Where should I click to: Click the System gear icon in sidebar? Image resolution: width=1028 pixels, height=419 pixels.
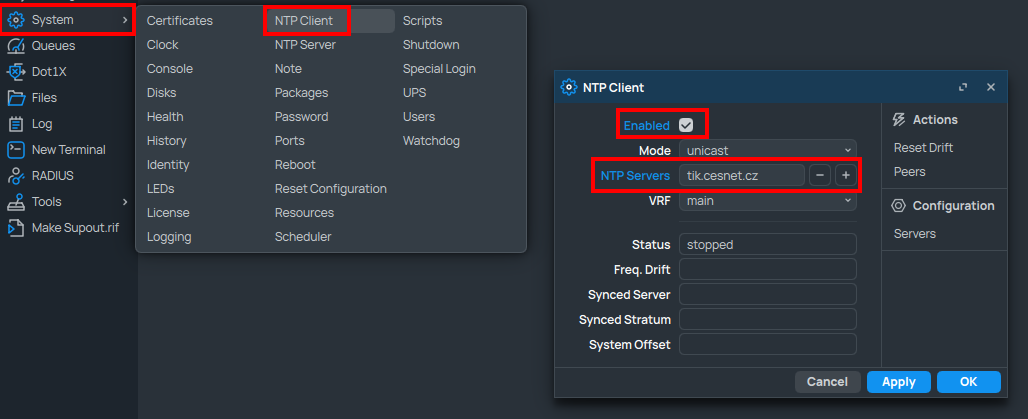pyautogui.click(x=16, y=20)
